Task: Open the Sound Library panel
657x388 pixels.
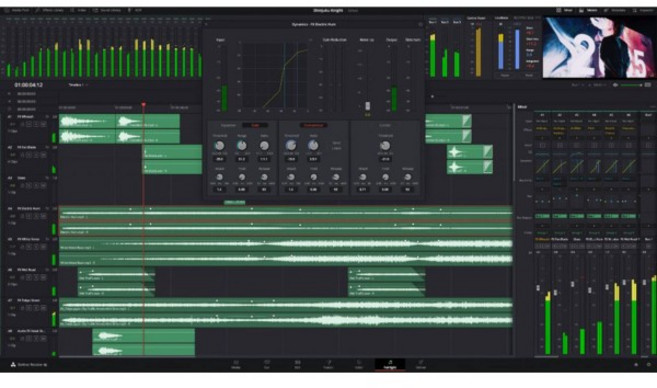Action: coord(106,10)
